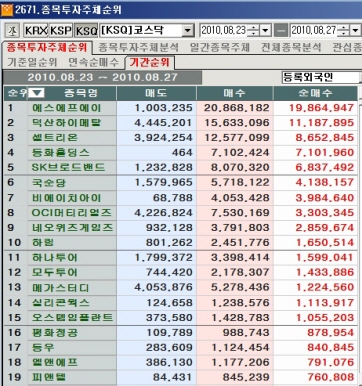Click the 순위 header sort arrow
The image size is (362, 386).
tap(37, 93)
